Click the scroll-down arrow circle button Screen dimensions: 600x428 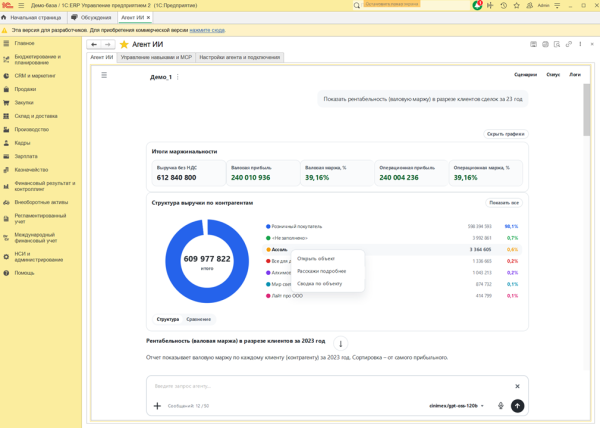click(x=341, y=343)
